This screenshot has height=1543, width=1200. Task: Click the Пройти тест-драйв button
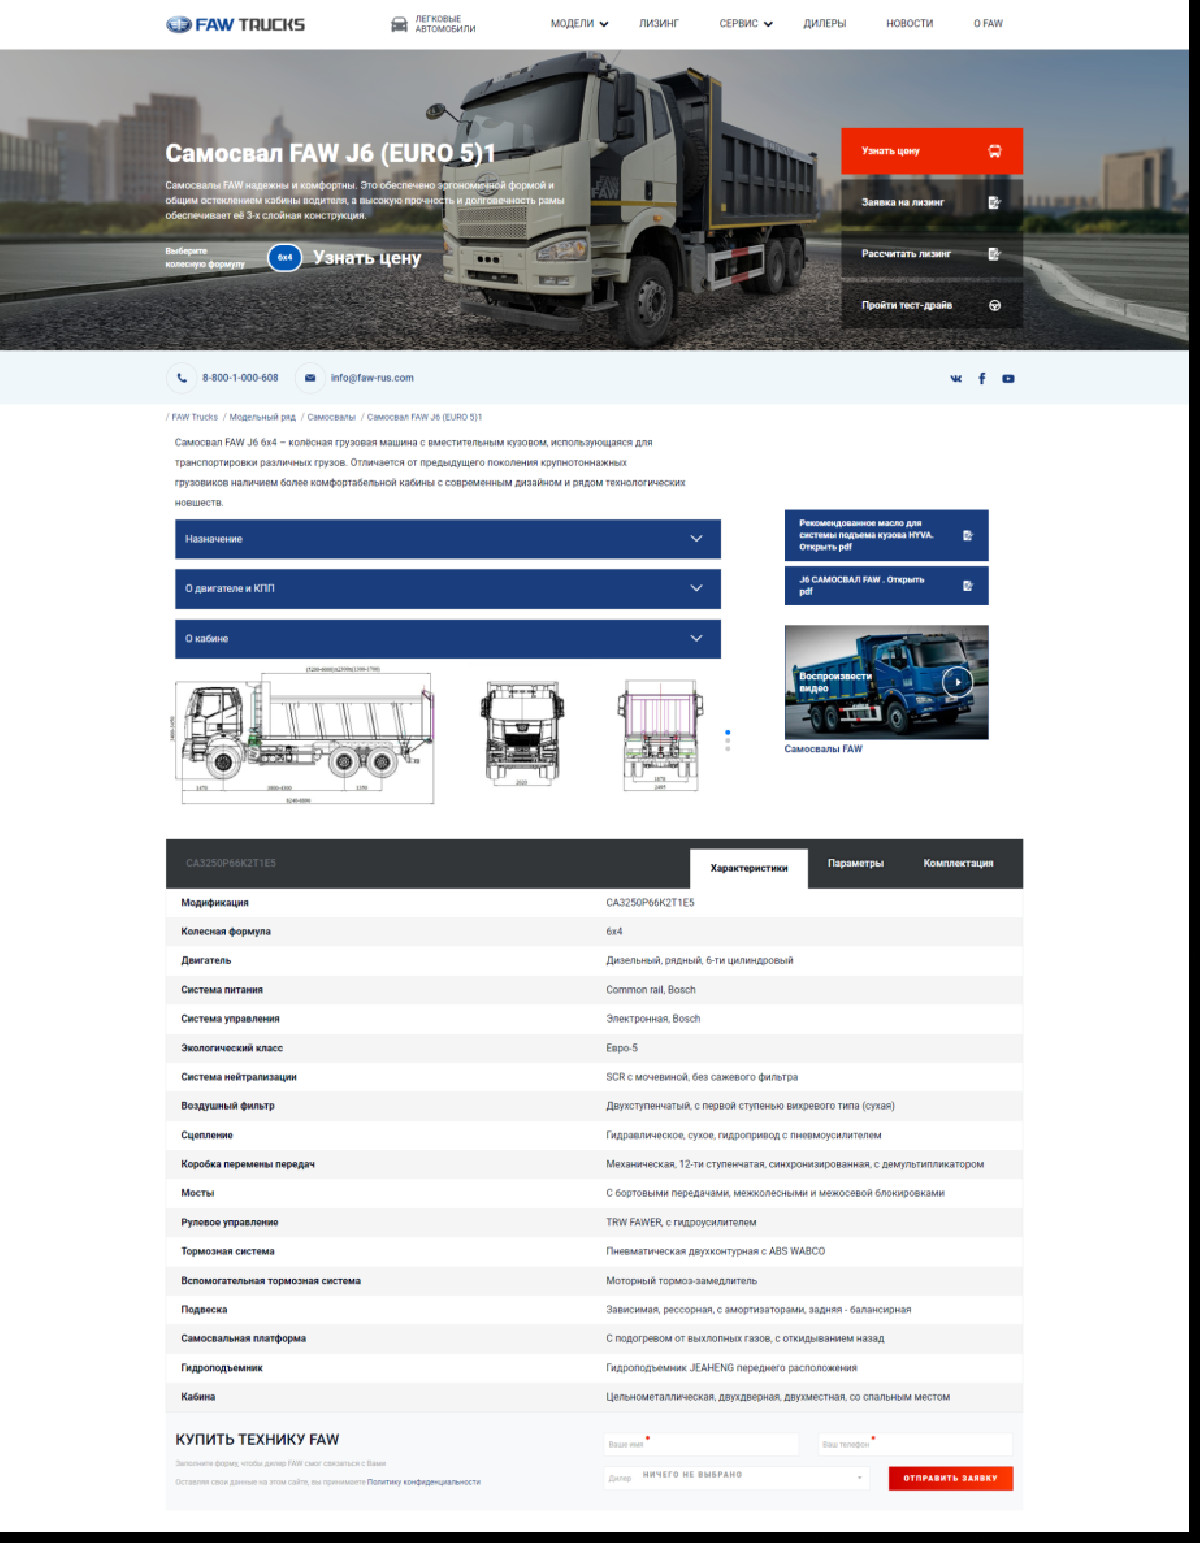(x=932, y=306)
